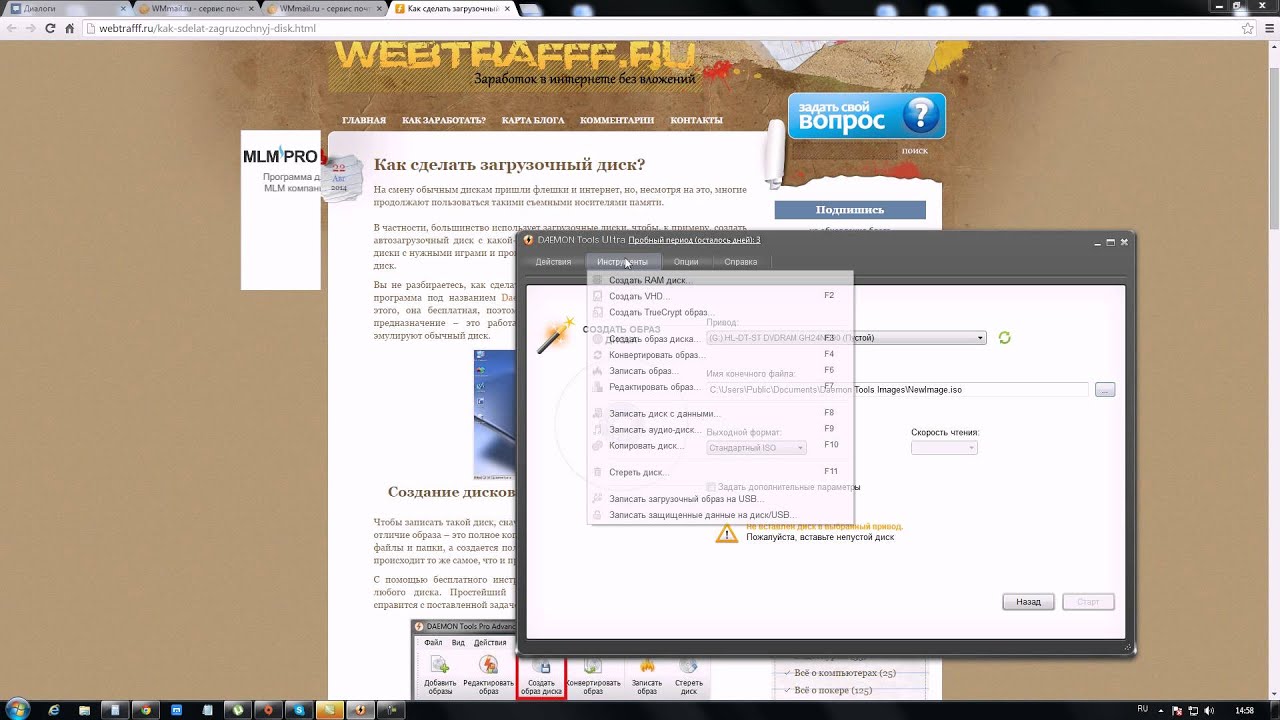This screenshot has width=1280, height=720.
Task: Click the volume icon in the system tray
Action: [x=1210, y=710]
